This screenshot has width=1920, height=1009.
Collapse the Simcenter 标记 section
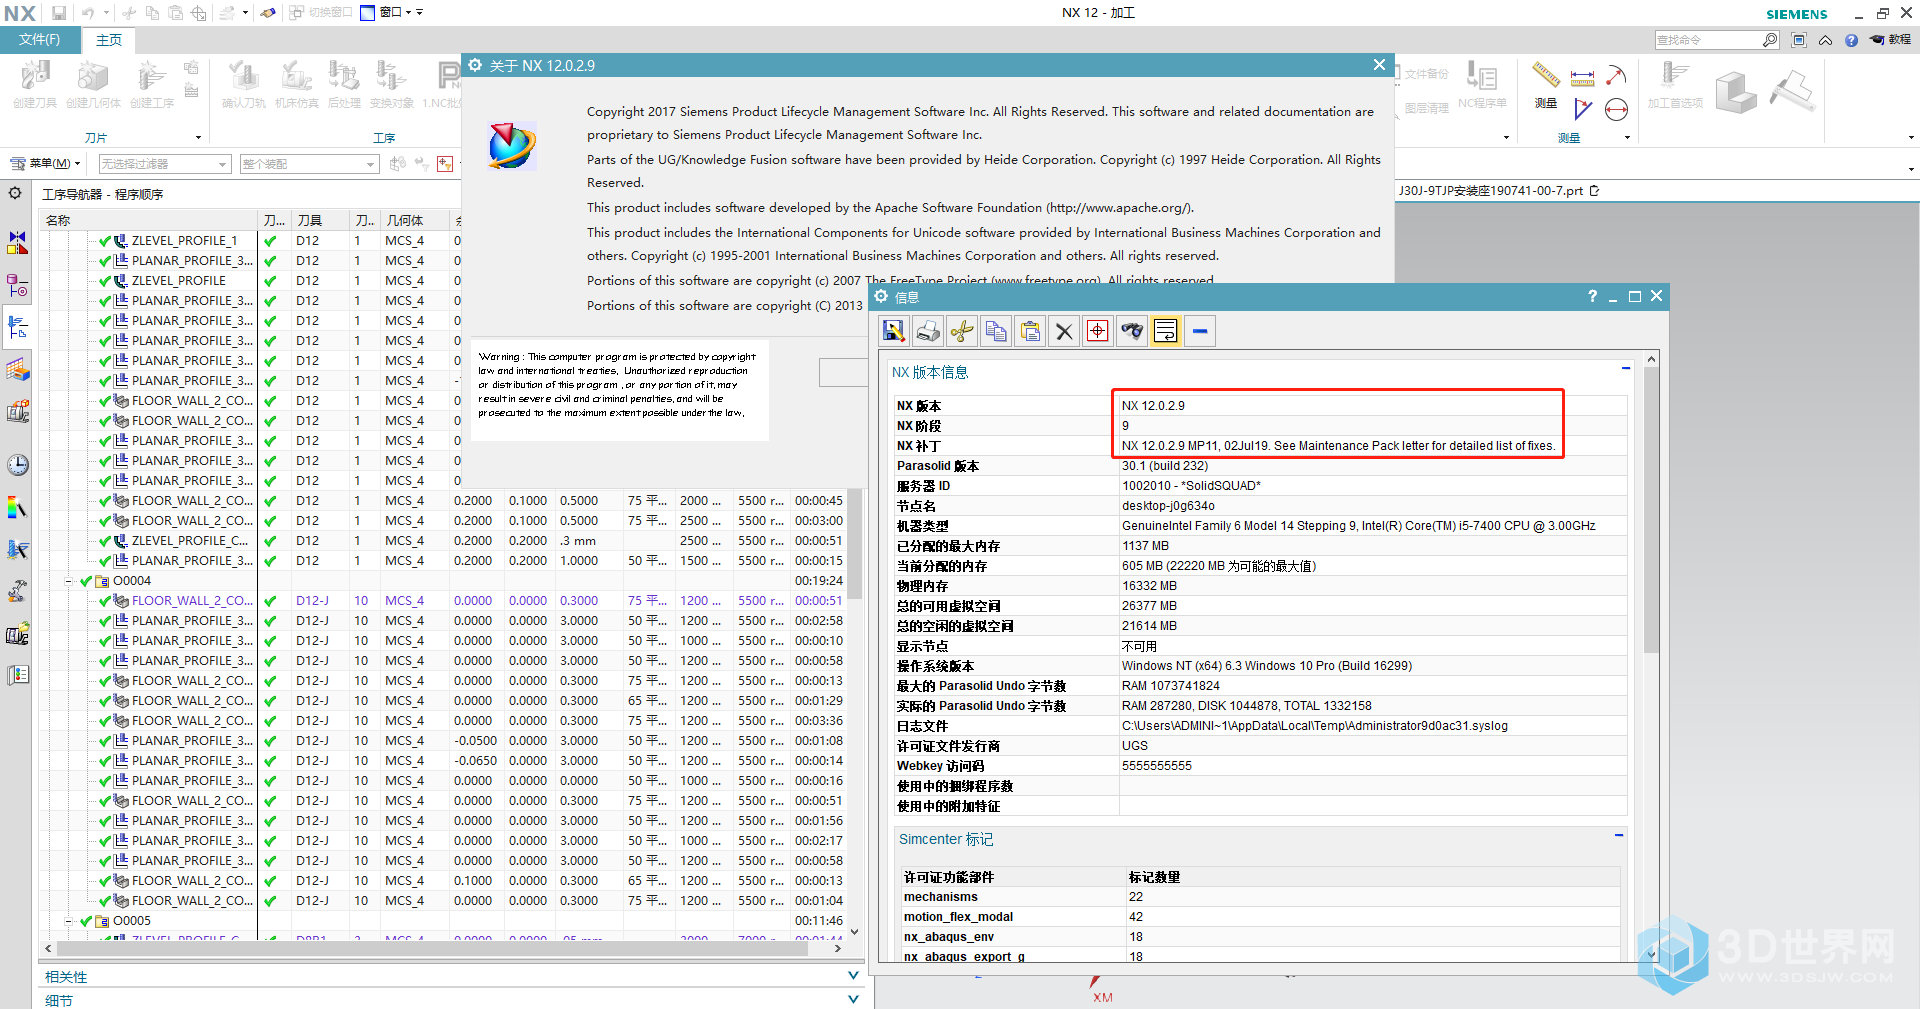1618,835
